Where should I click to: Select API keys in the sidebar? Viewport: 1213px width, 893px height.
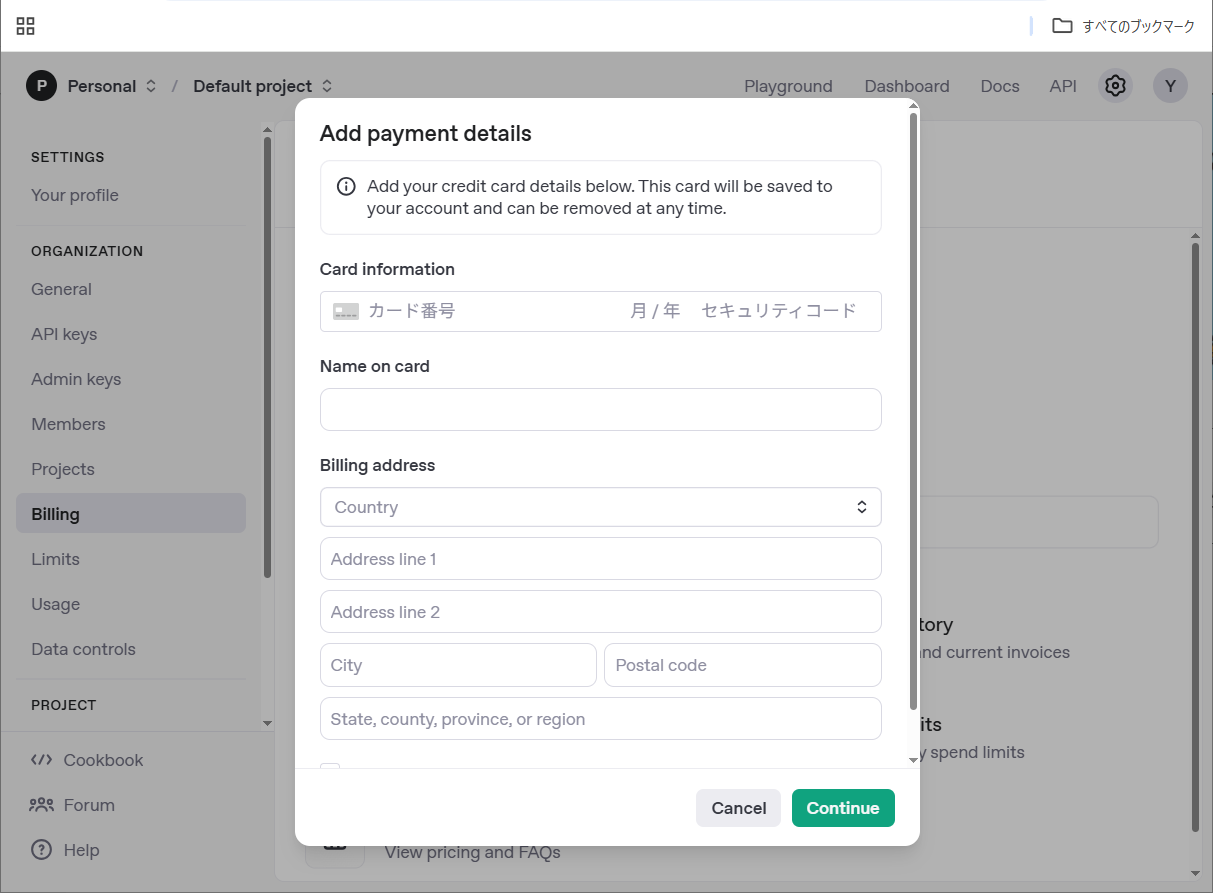tap(64, 334)
